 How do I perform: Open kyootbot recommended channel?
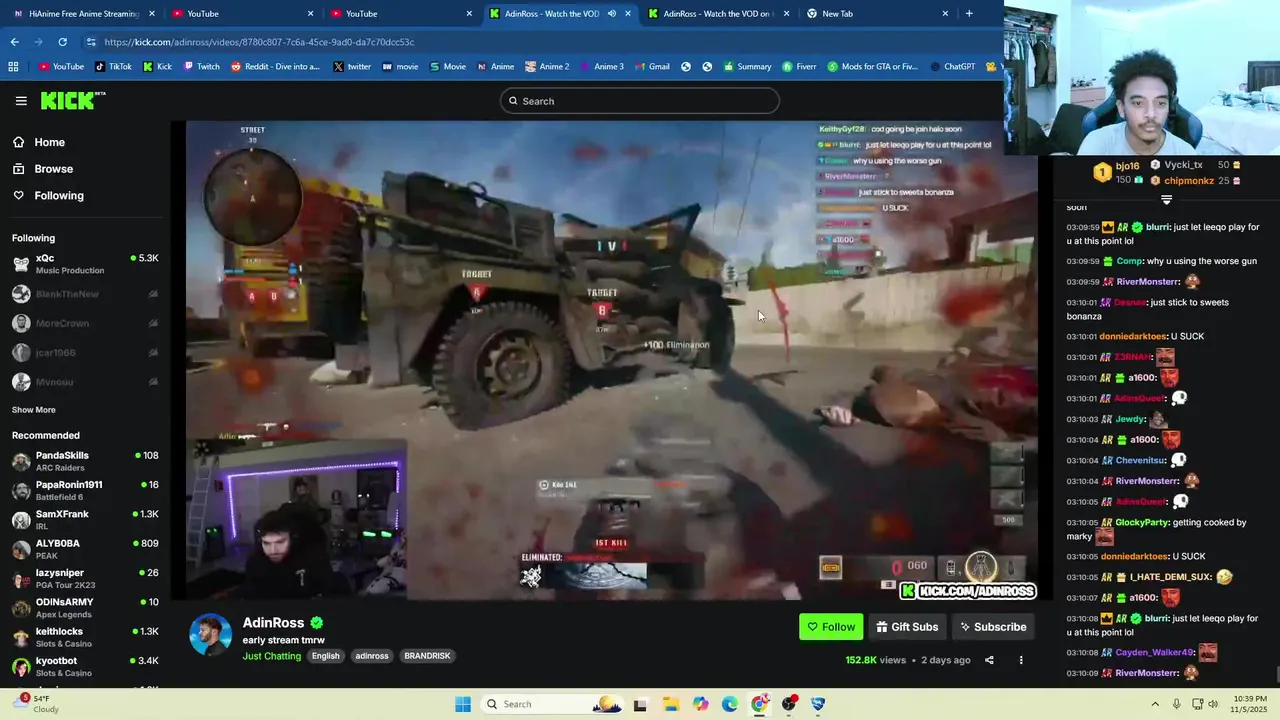[x=85, y=666]
